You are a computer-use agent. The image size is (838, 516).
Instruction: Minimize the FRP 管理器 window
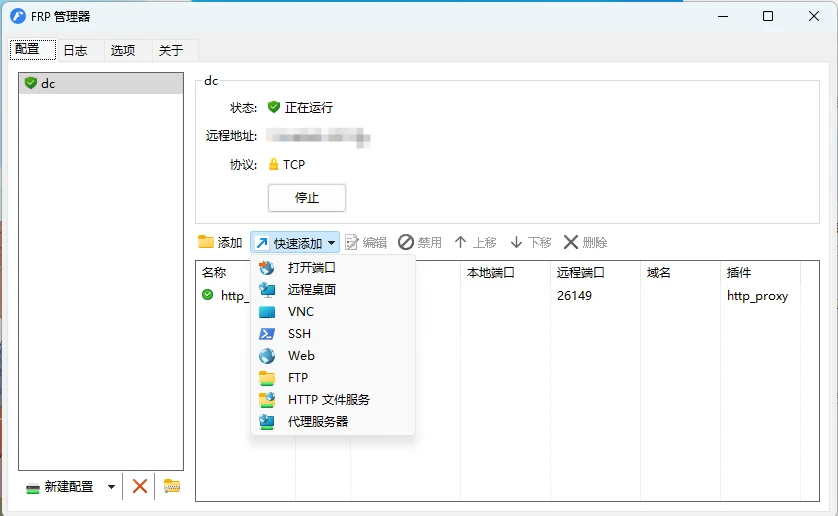point(723,16)
